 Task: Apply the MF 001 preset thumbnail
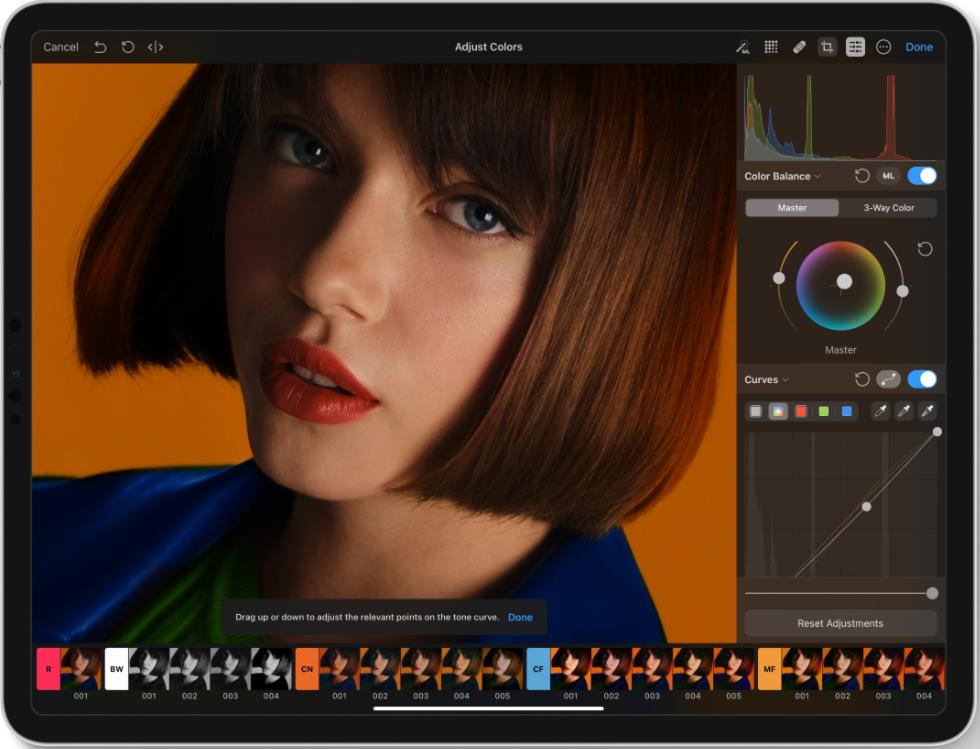pyautogui.click(x=802, y=669)
